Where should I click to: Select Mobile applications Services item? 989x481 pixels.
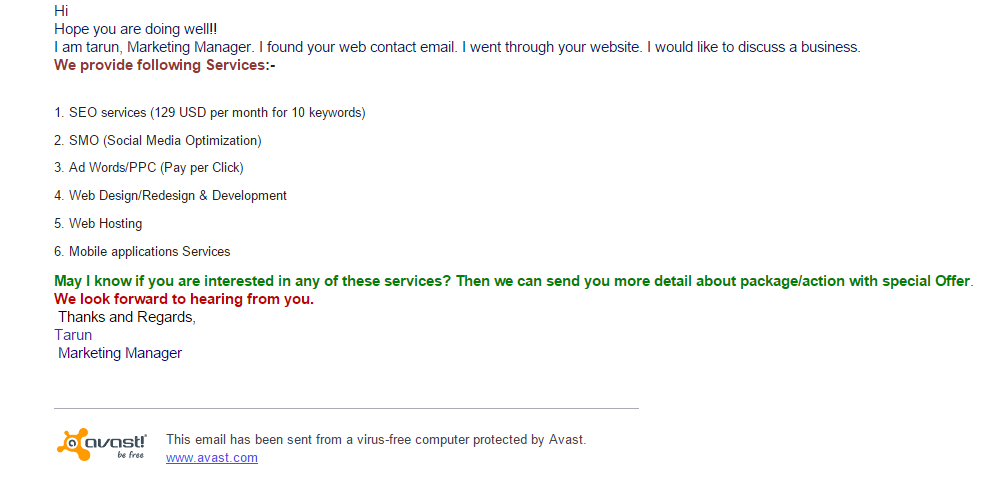click(143, 252)
